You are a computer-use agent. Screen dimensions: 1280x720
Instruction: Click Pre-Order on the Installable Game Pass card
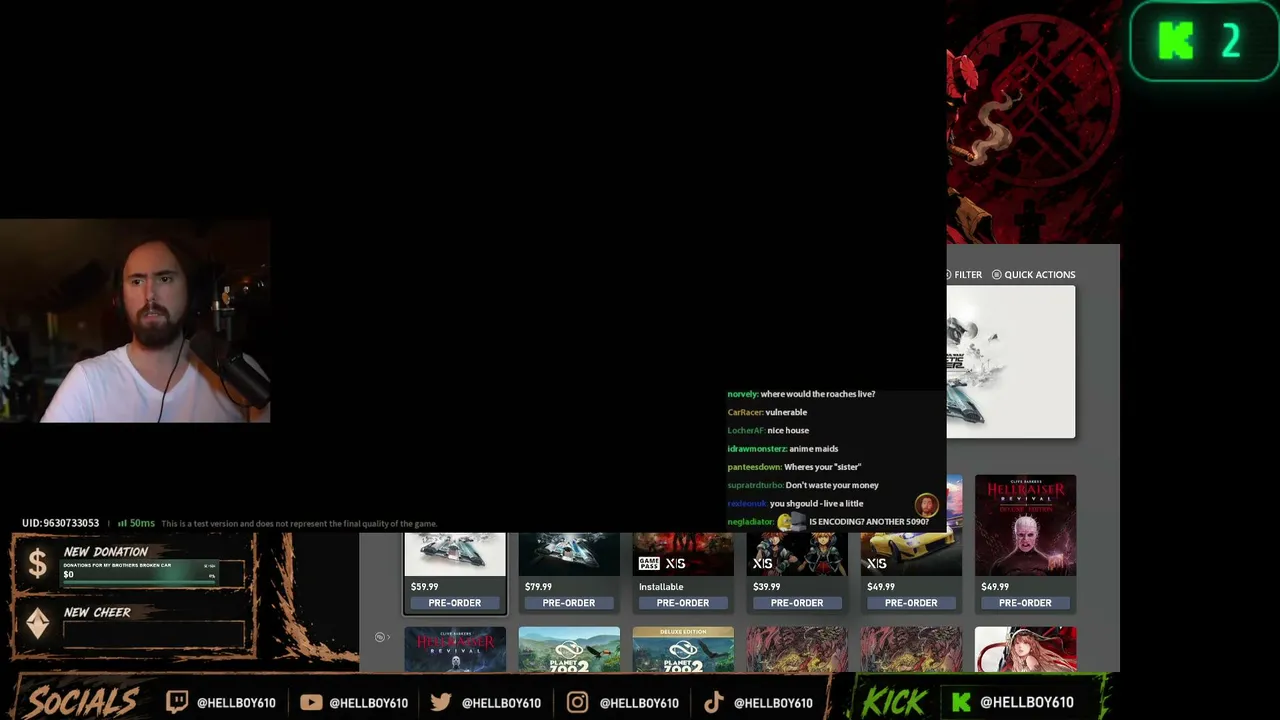point(683,603)
